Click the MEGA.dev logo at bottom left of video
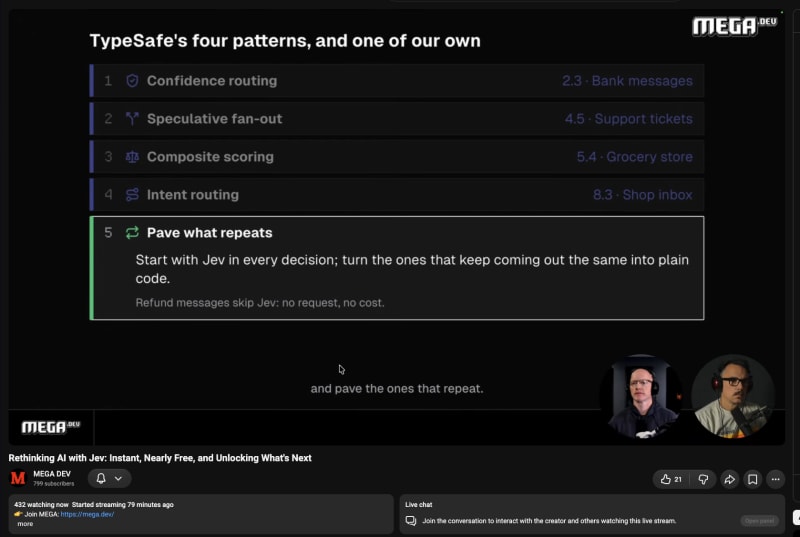The width and height of the screenshot is (800, 537). click(51, 427)
